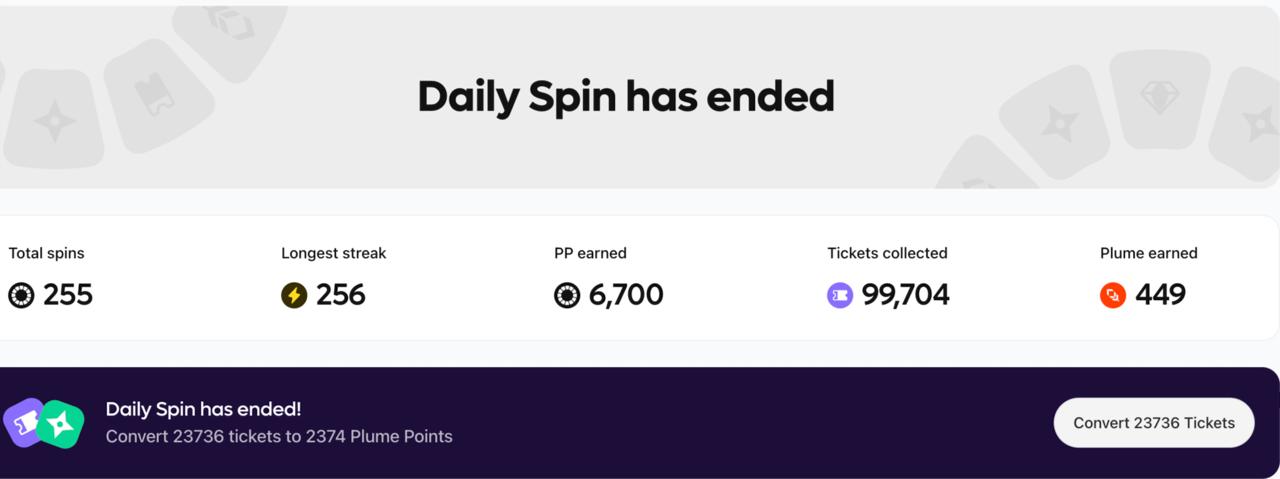
Task: Click the purple Tickets collected icon
Action: [840, 295]
